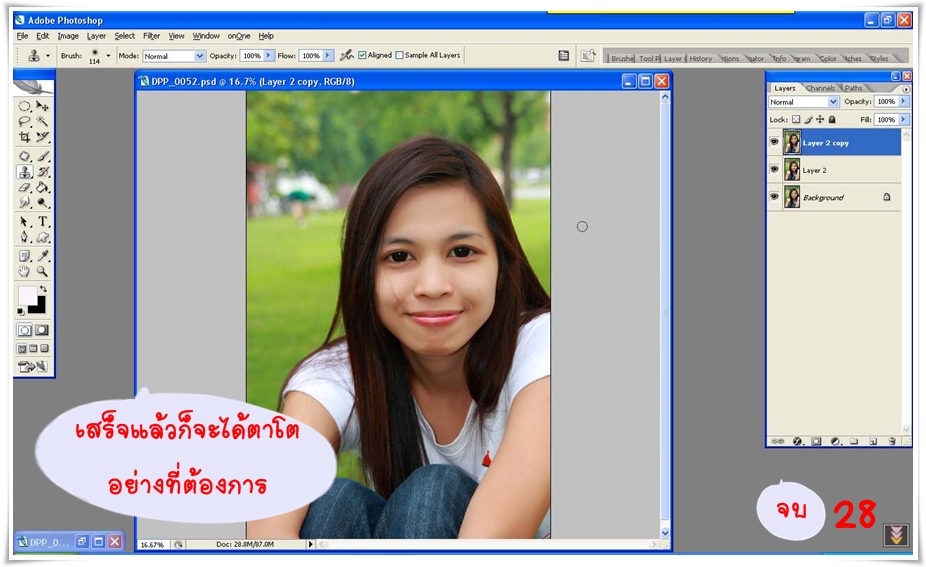Open the Brushes palette toggle icon
The height and width of the screenshot is (567, 926).
click(564, 56)
